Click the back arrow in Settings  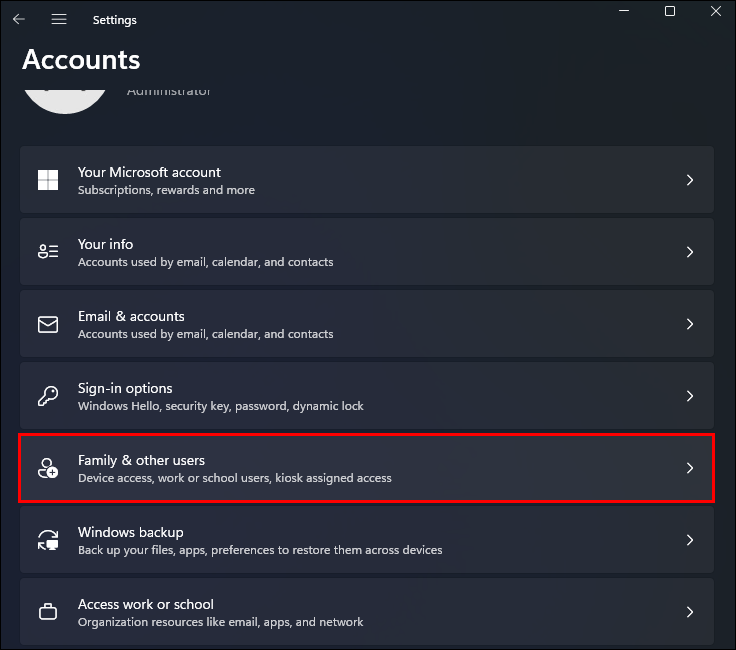coord(18,19)
